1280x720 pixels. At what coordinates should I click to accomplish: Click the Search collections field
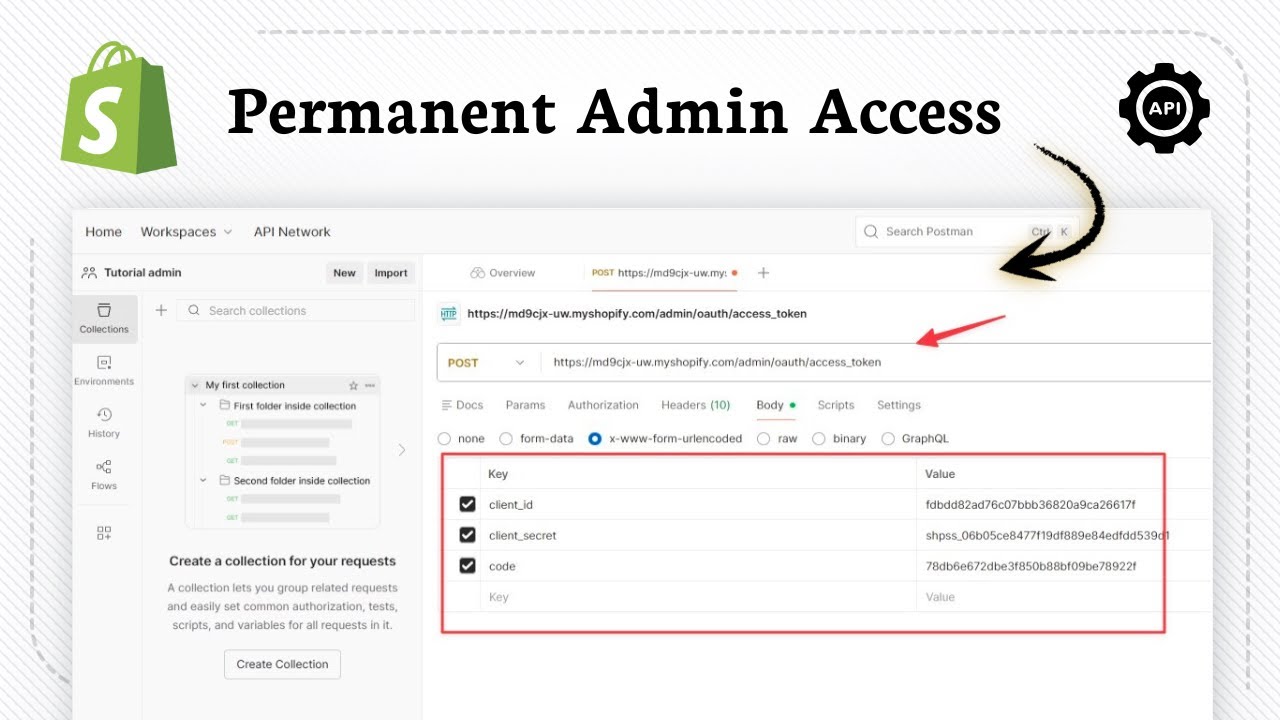[x=296, y=311]
